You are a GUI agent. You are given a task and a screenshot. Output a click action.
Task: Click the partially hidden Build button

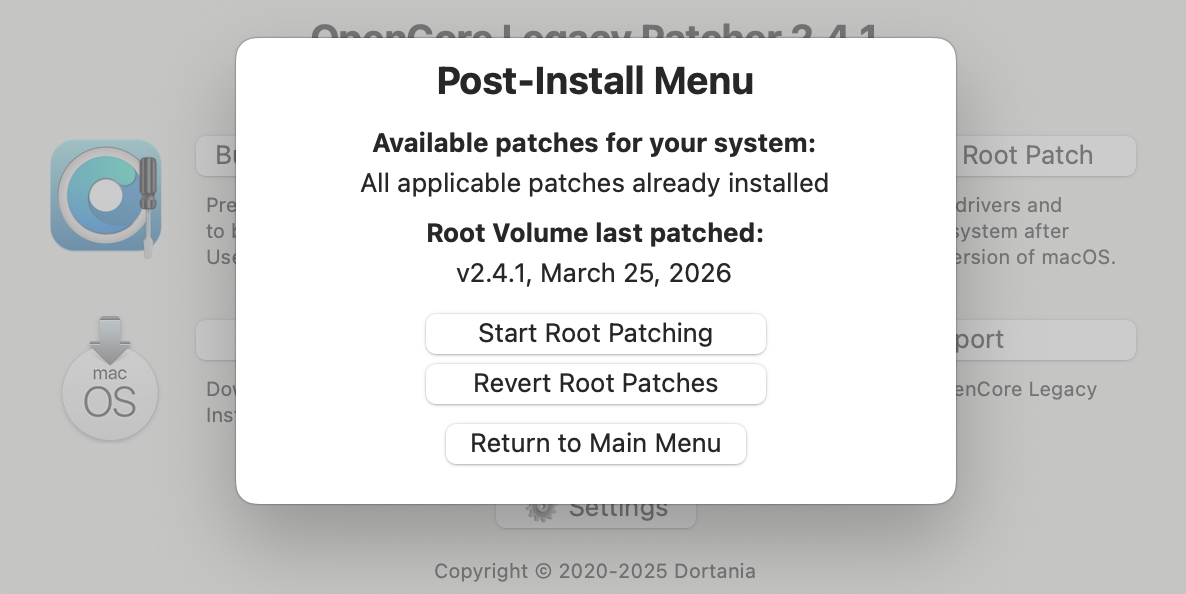pos(214,156)
